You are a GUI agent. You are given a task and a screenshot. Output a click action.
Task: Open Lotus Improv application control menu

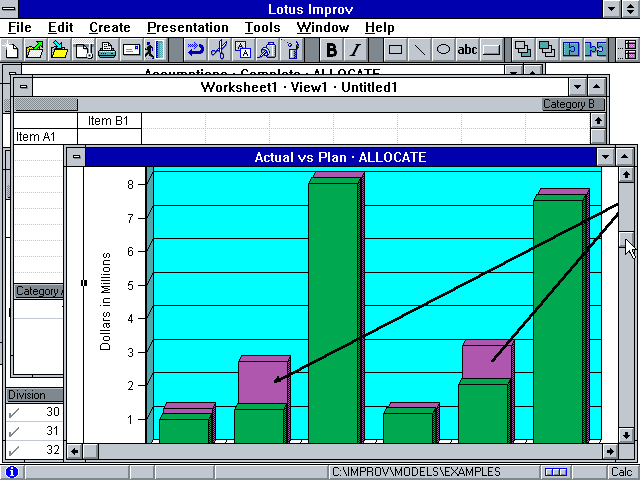(x=9, y=9)
